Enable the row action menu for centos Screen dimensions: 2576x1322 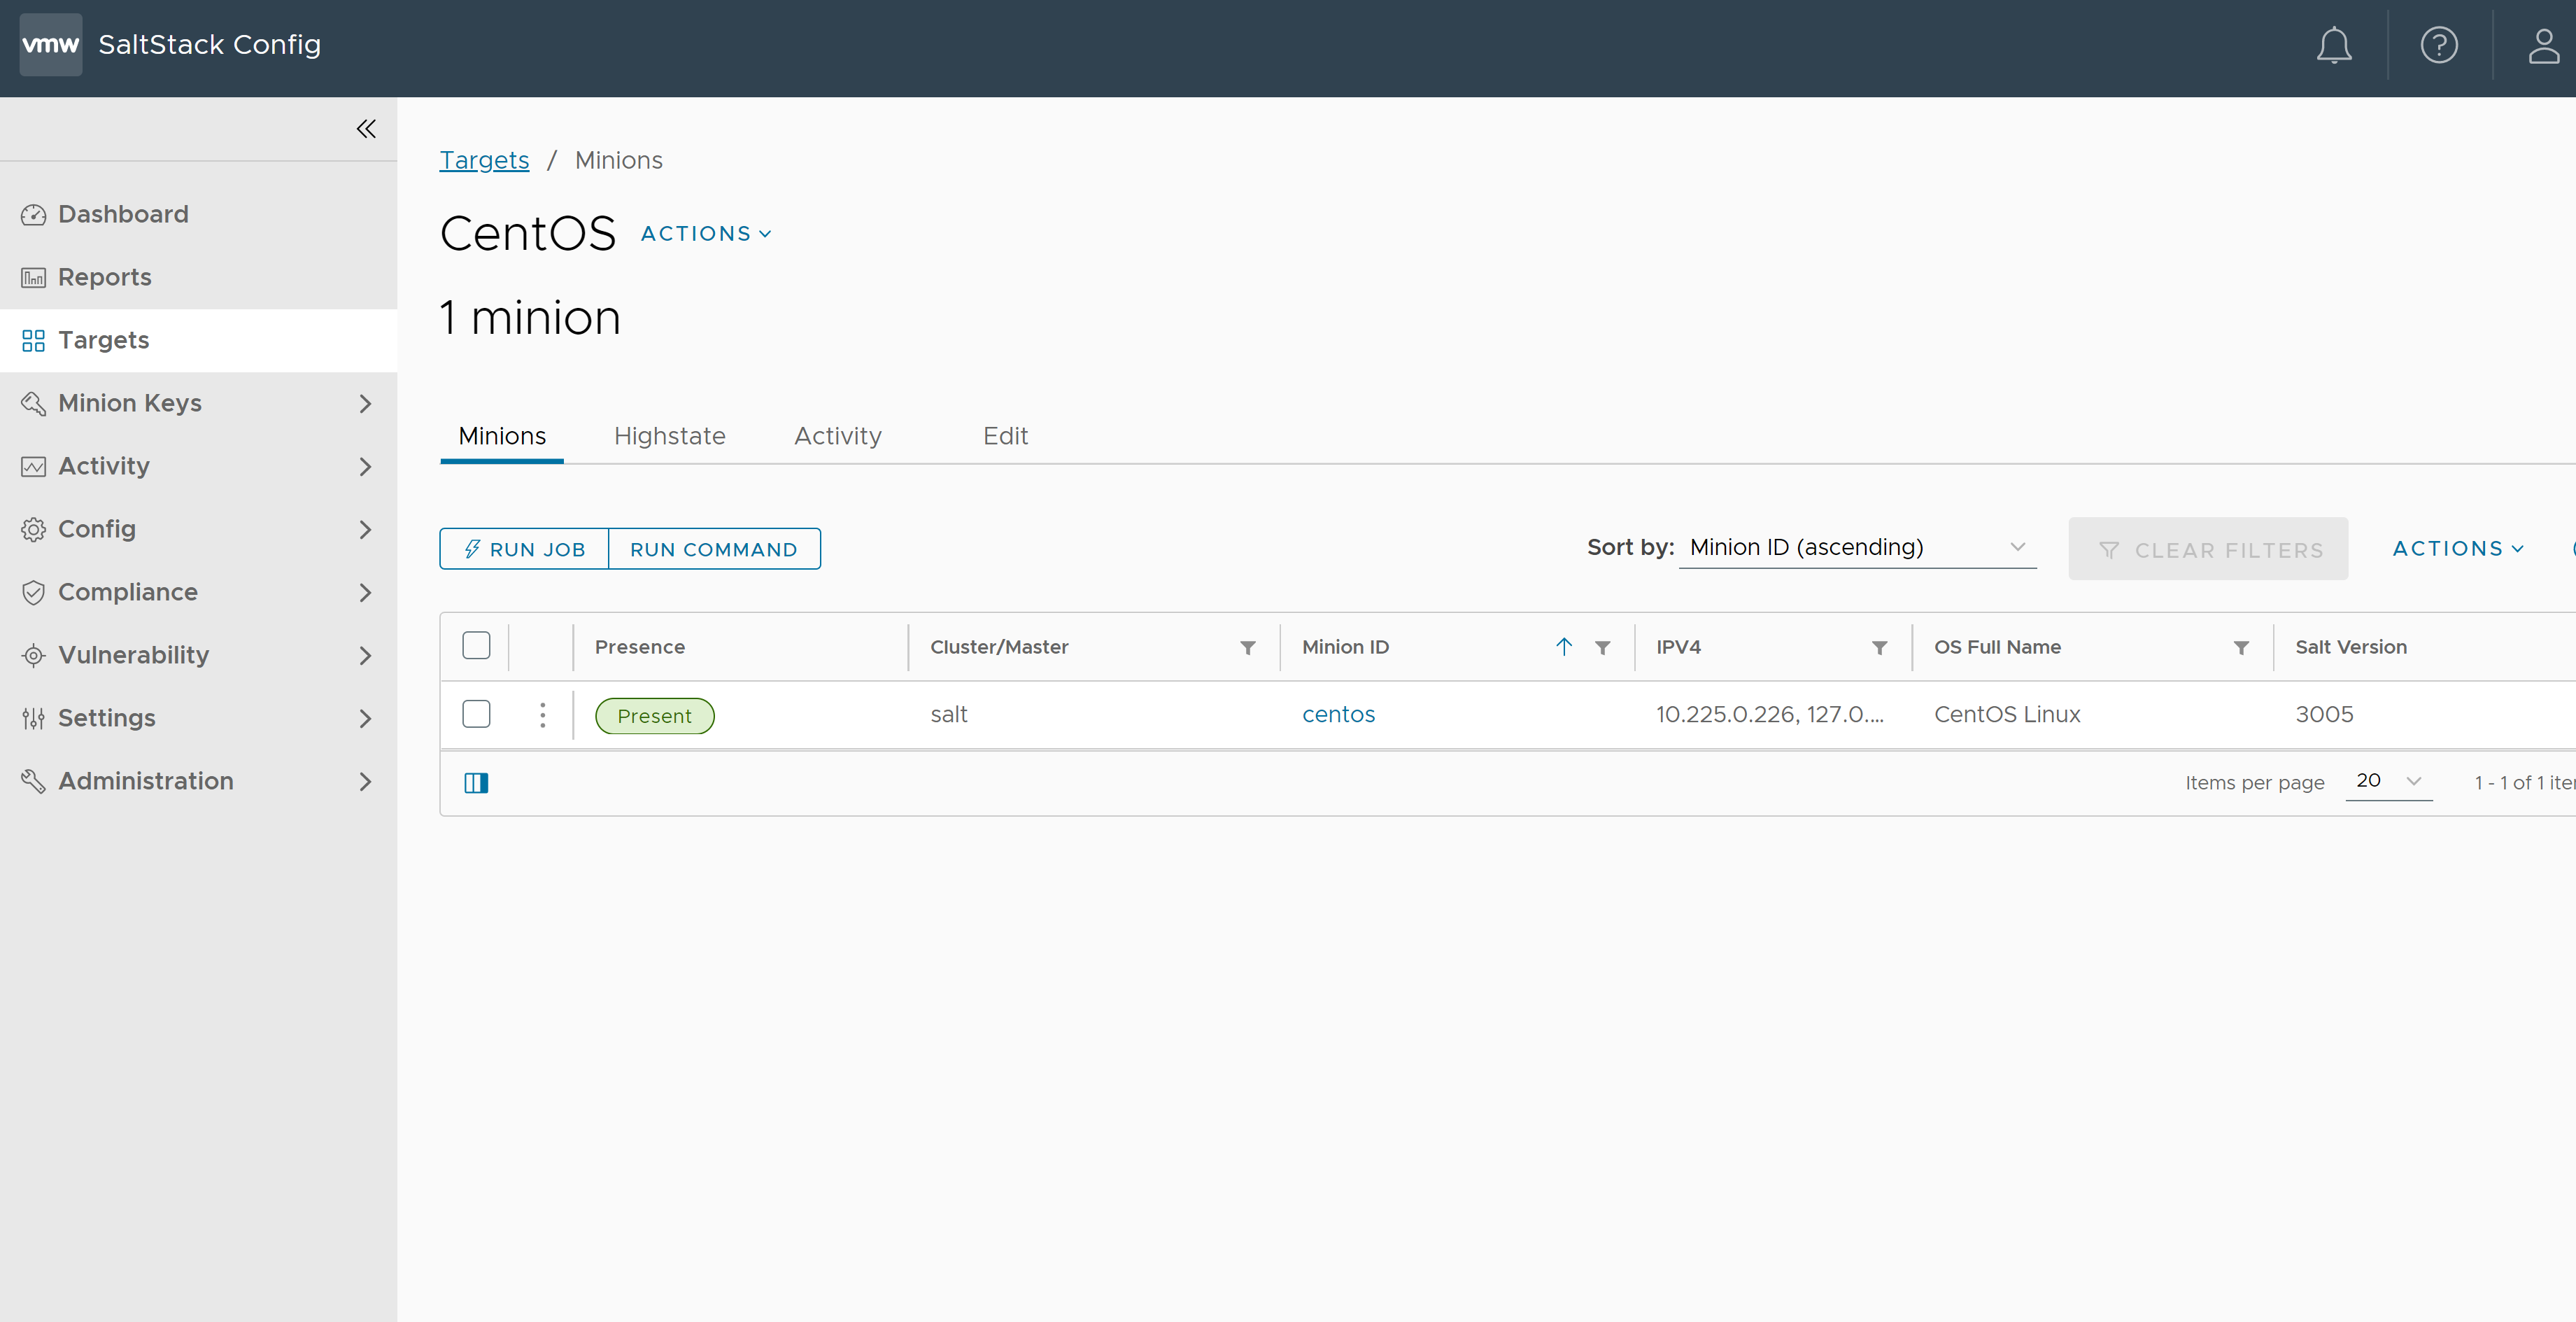542,713
